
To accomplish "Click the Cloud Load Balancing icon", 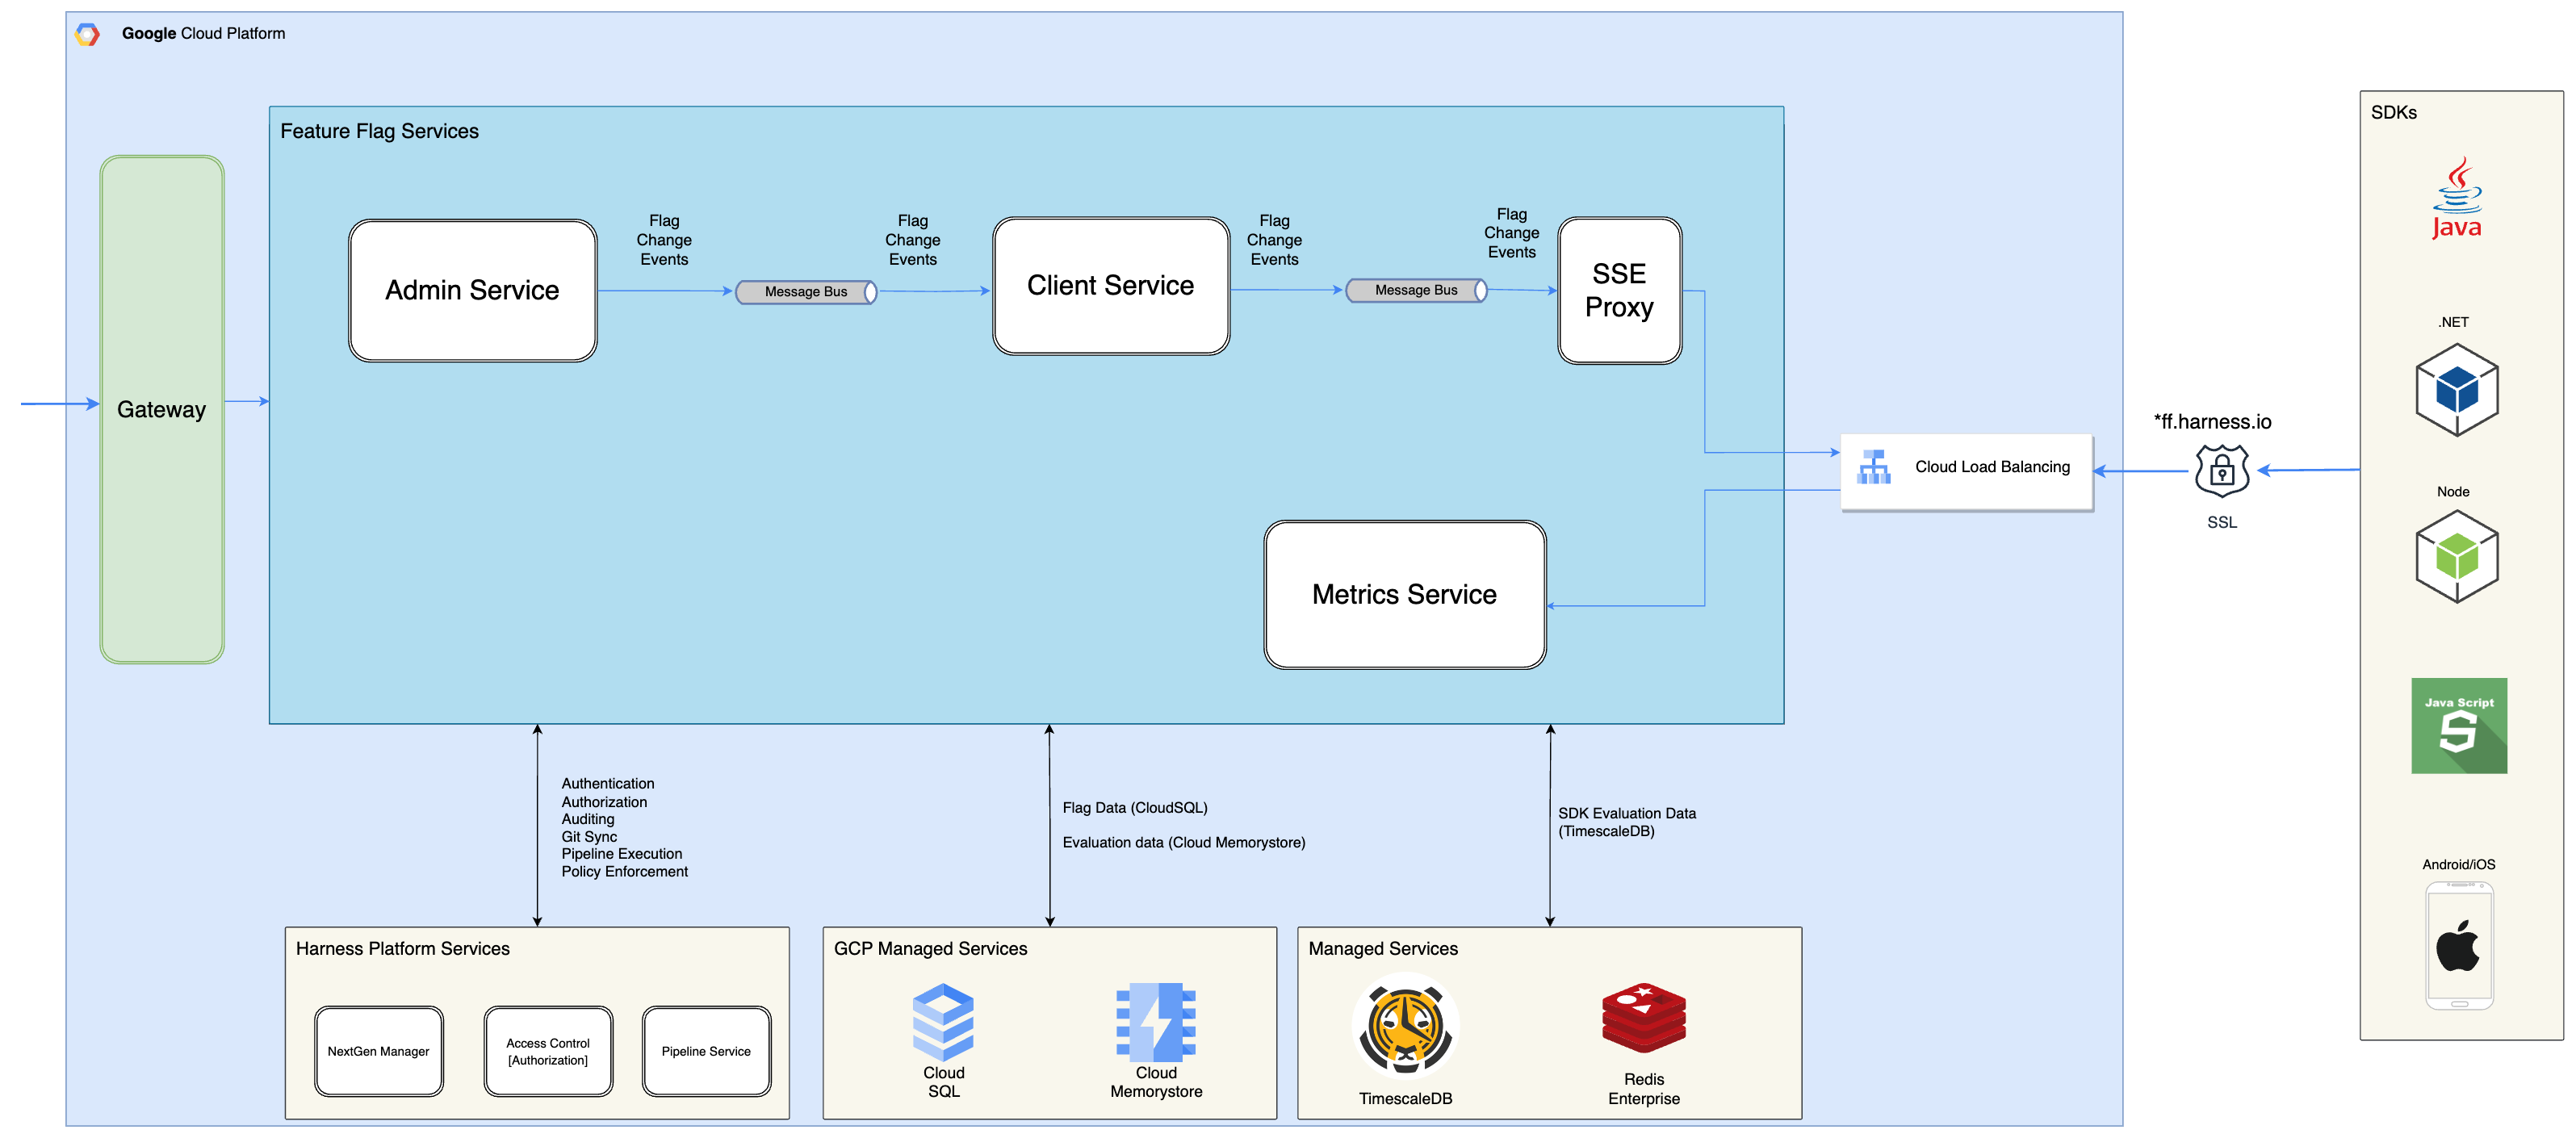I will pyautogui.click(x=1873, y=467).
